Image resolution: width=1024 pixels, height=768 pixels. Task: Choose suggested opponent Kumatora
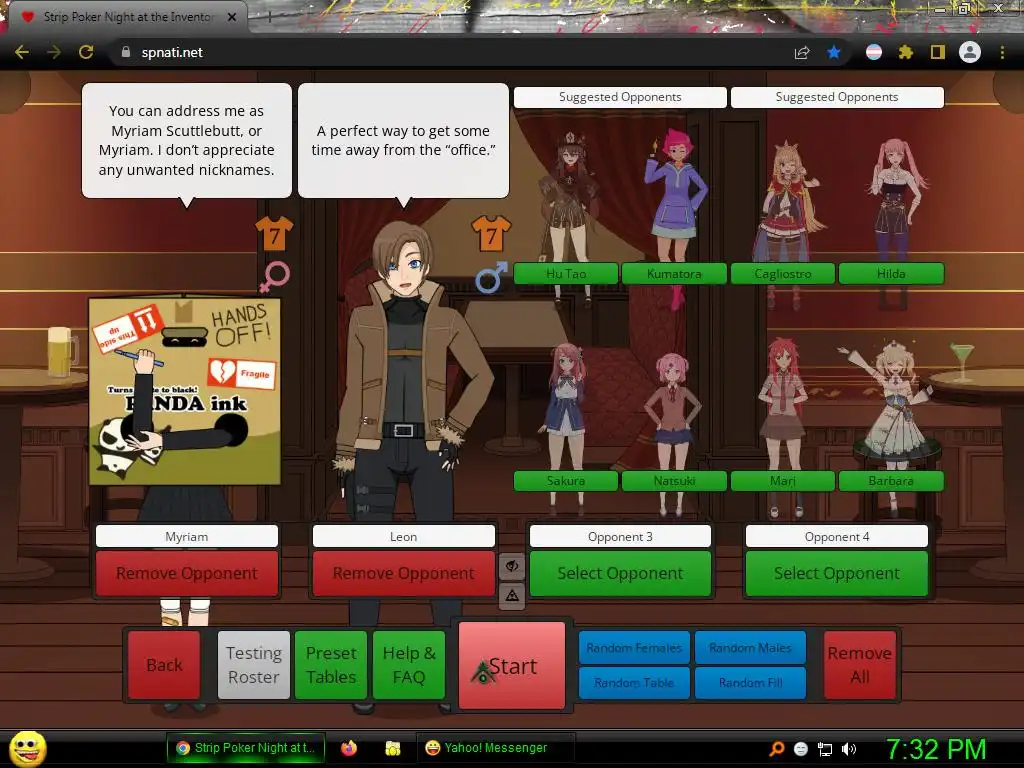[x=674, y=274]
